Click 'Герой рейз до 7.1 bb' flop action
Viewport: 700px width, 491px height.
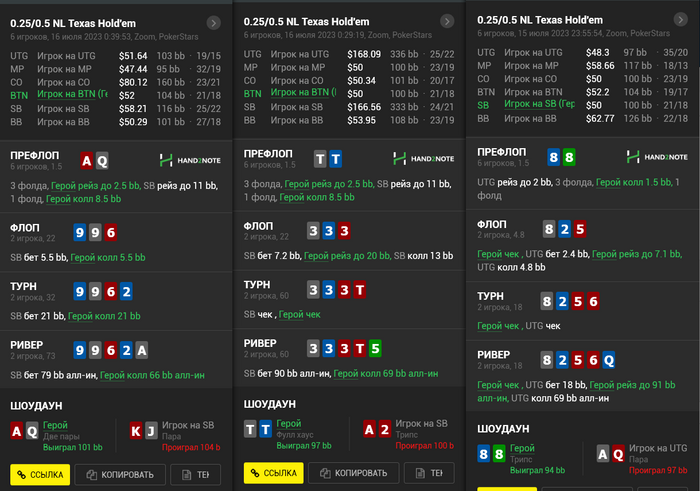coord(637,254)
